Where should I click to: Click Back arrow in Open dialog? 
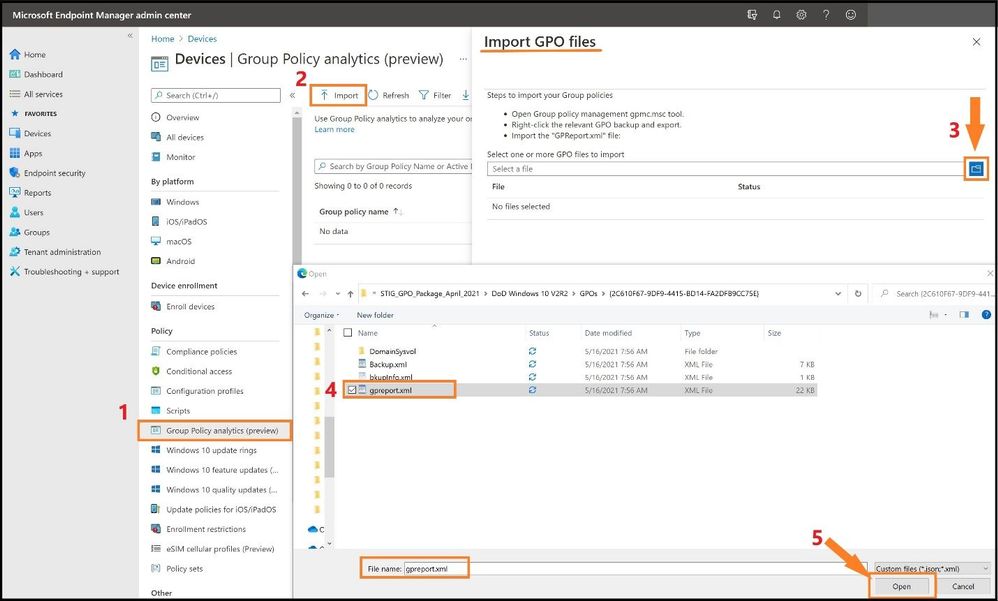pos(306,294)
